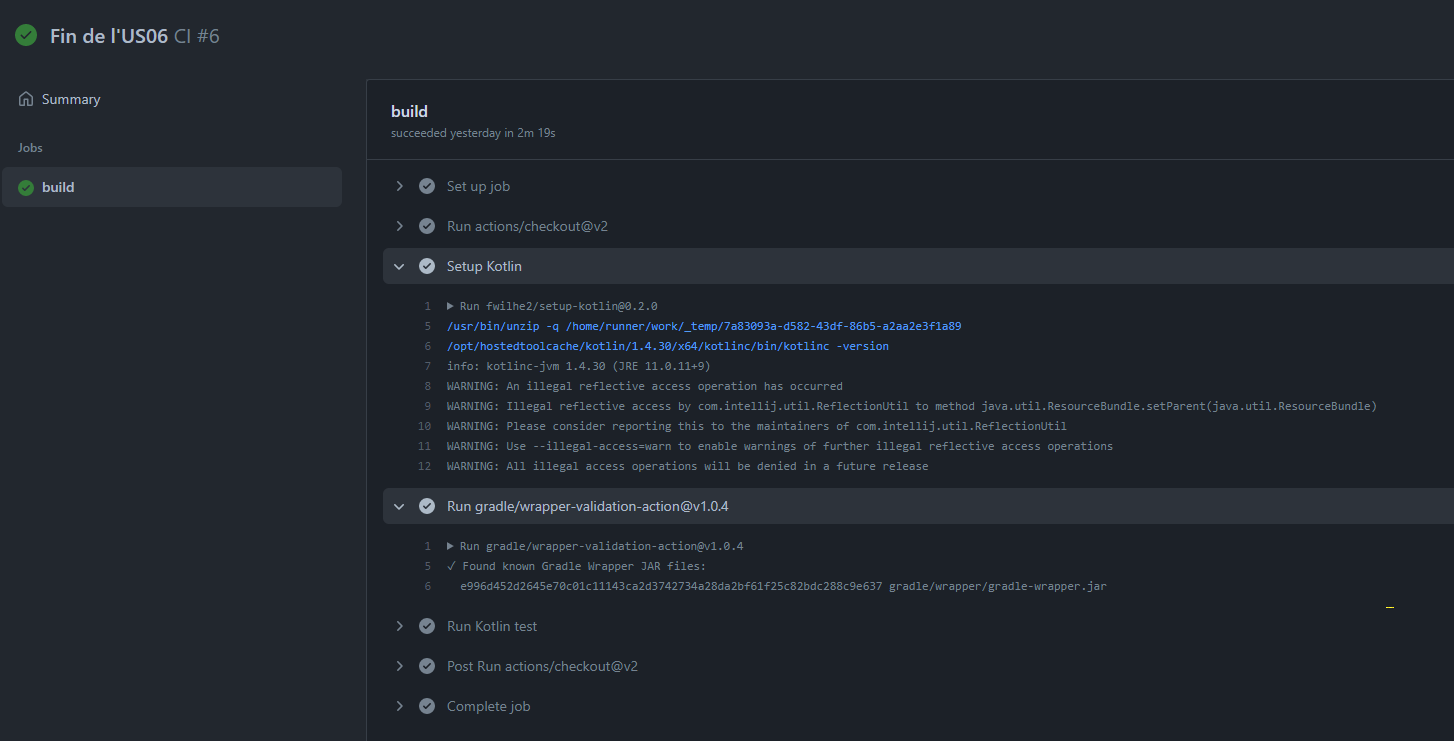1454x741 pixels.
Task: Click the 'Fin de l'US06' workflow run title
Action: (x=109, y=36)
